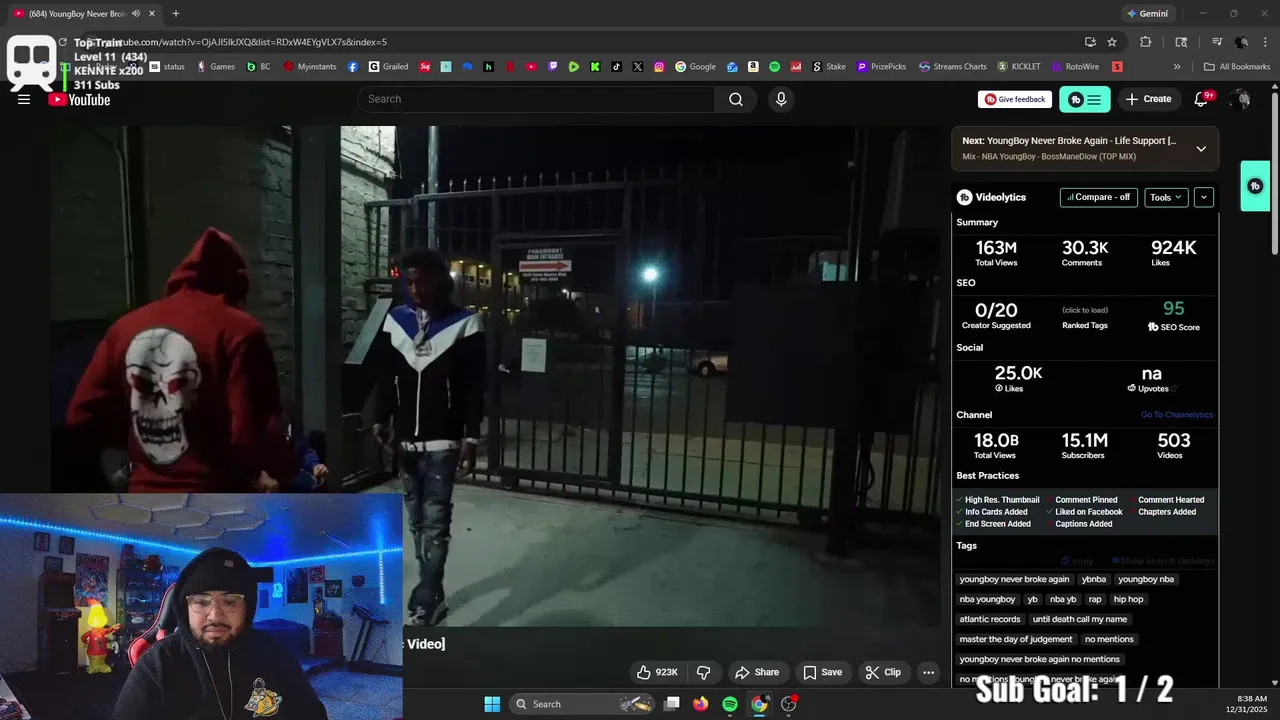The image size is (1280, 720).
Task: Open the Stake bookmark
Action: [x=829, y=67]
